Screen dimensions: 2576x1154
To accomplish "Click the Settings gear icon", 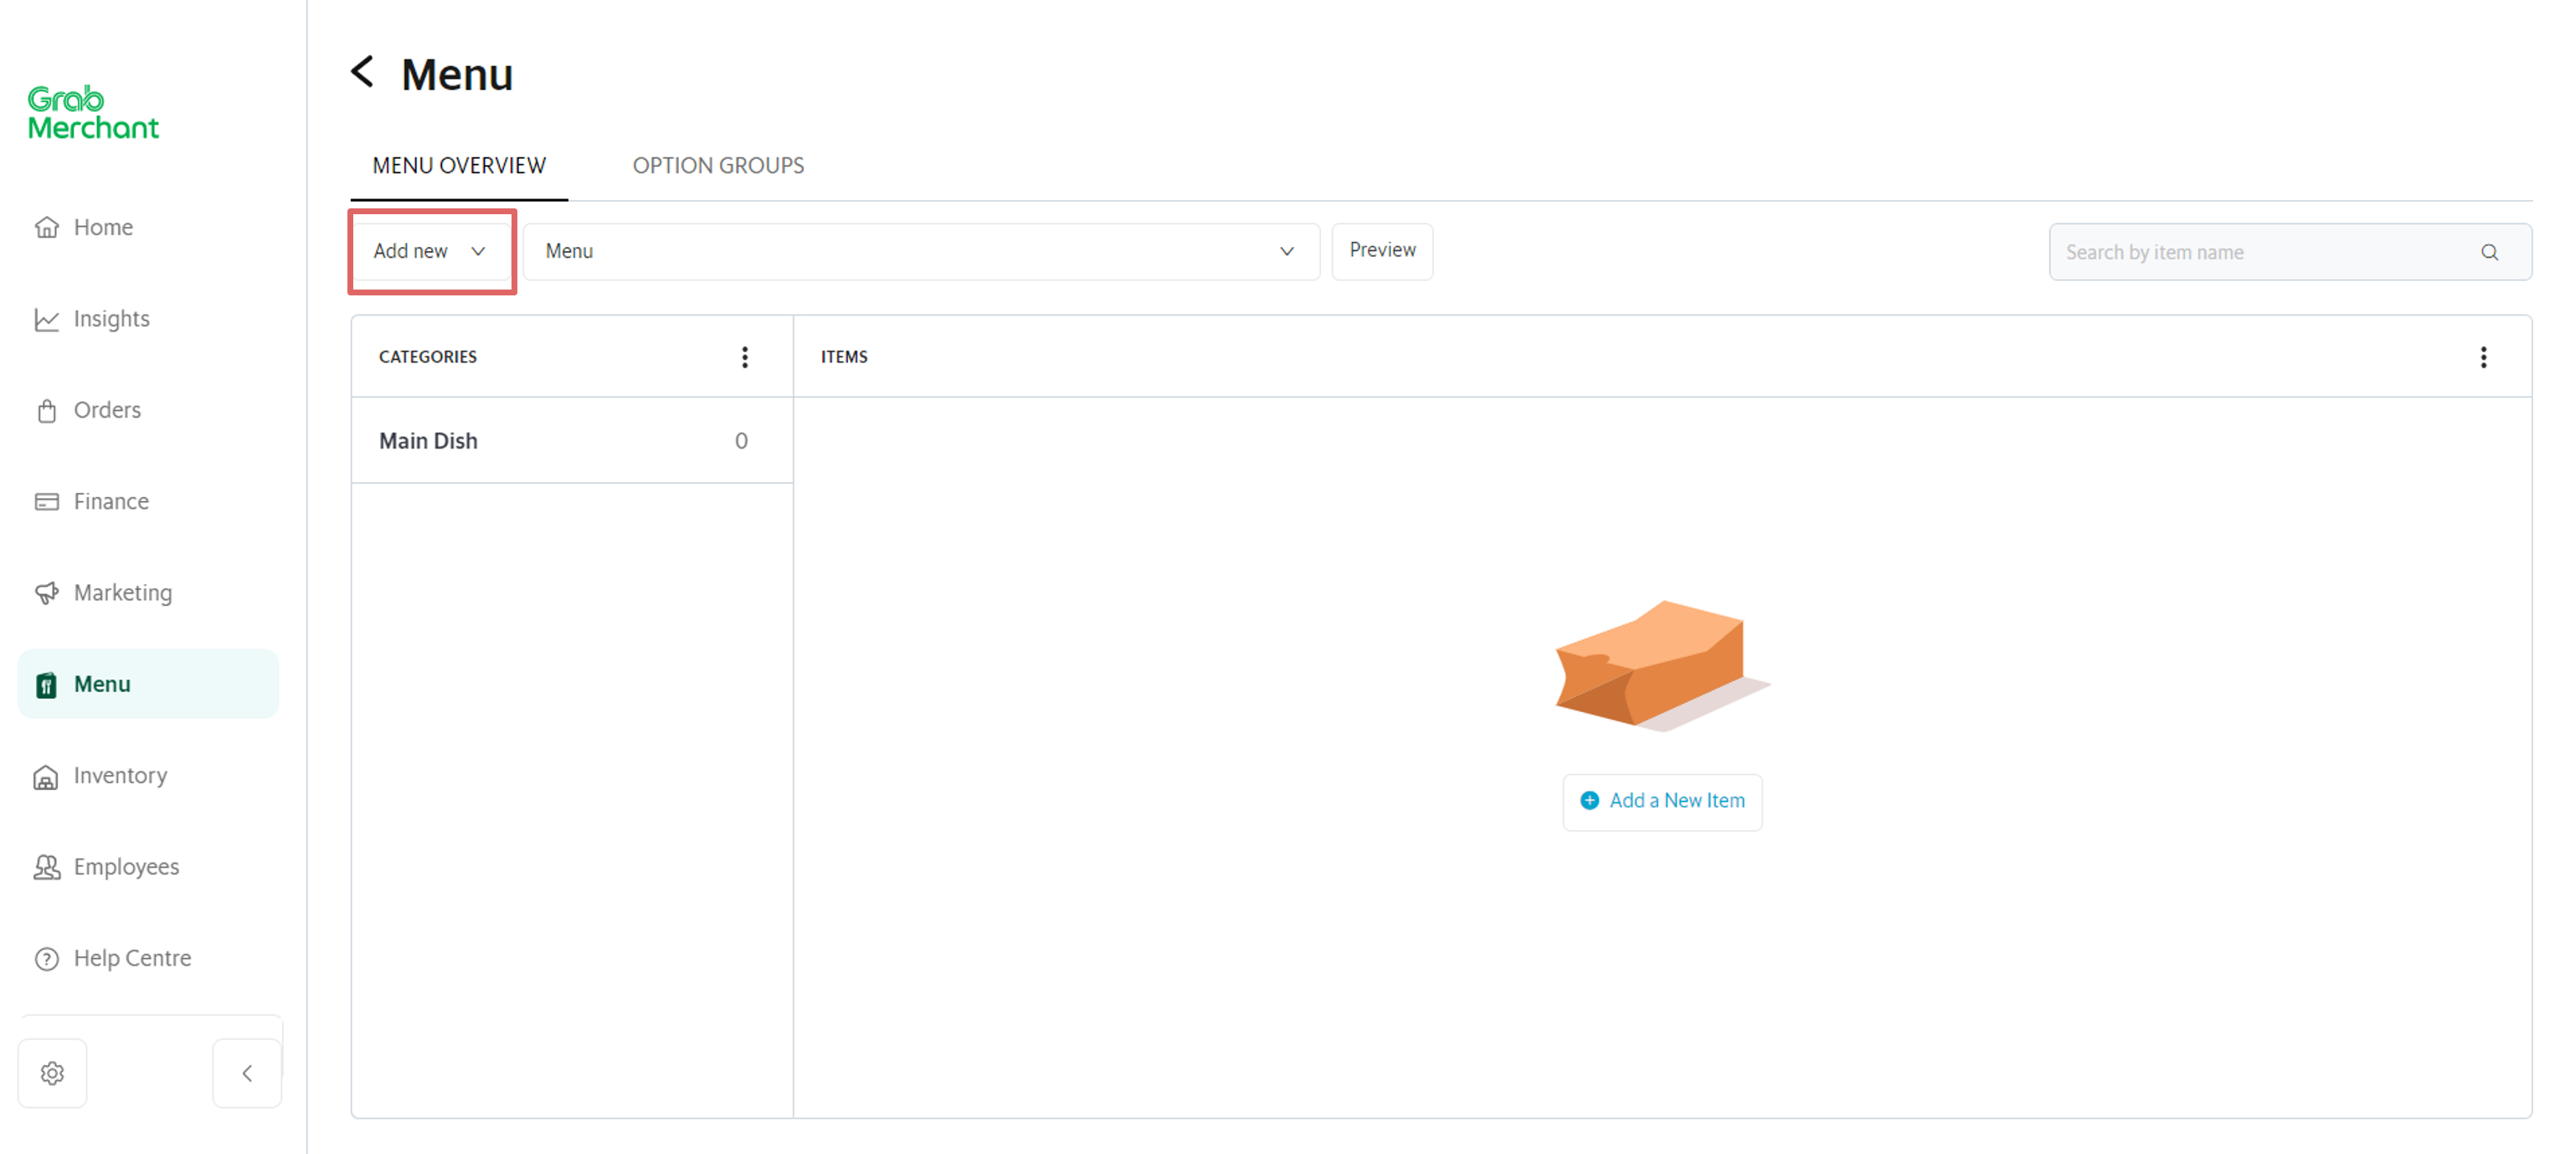I will coord(51,1074).
